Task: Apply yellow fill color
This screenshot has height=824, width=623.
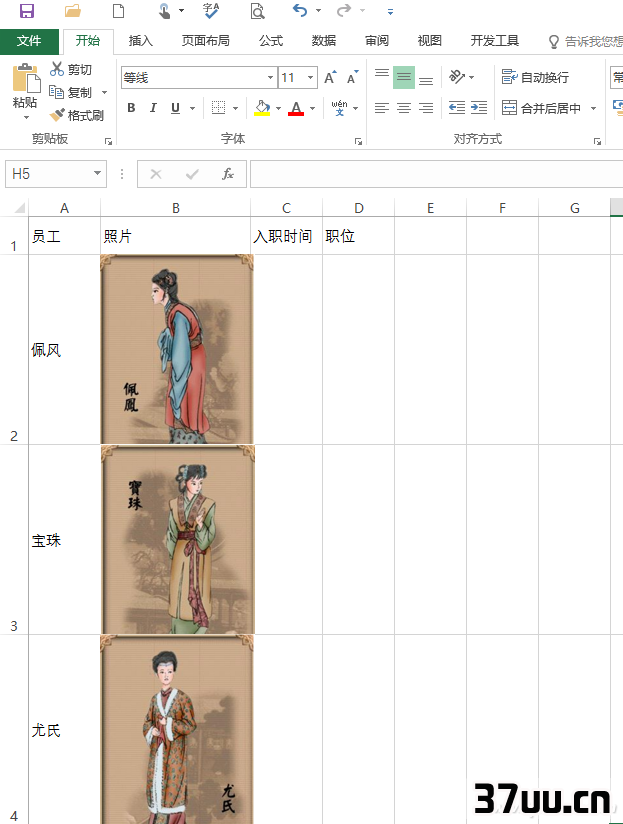Action: coord(262,108)
